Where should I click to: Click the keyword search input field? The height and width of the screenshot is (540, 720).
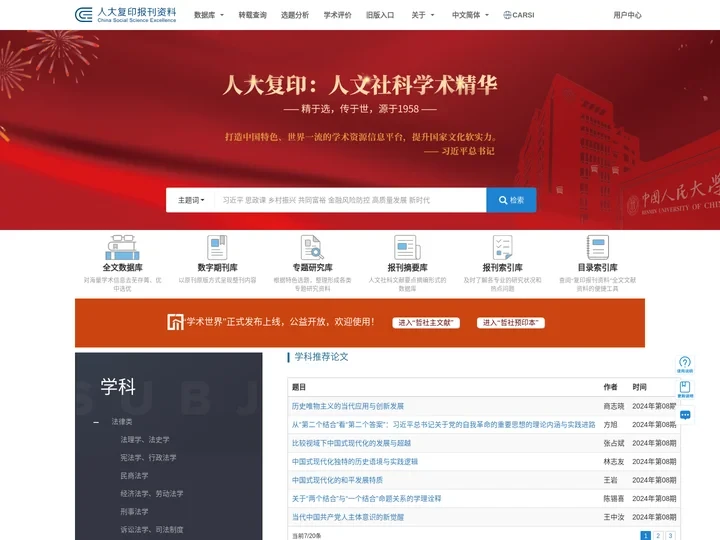point(350,200)
